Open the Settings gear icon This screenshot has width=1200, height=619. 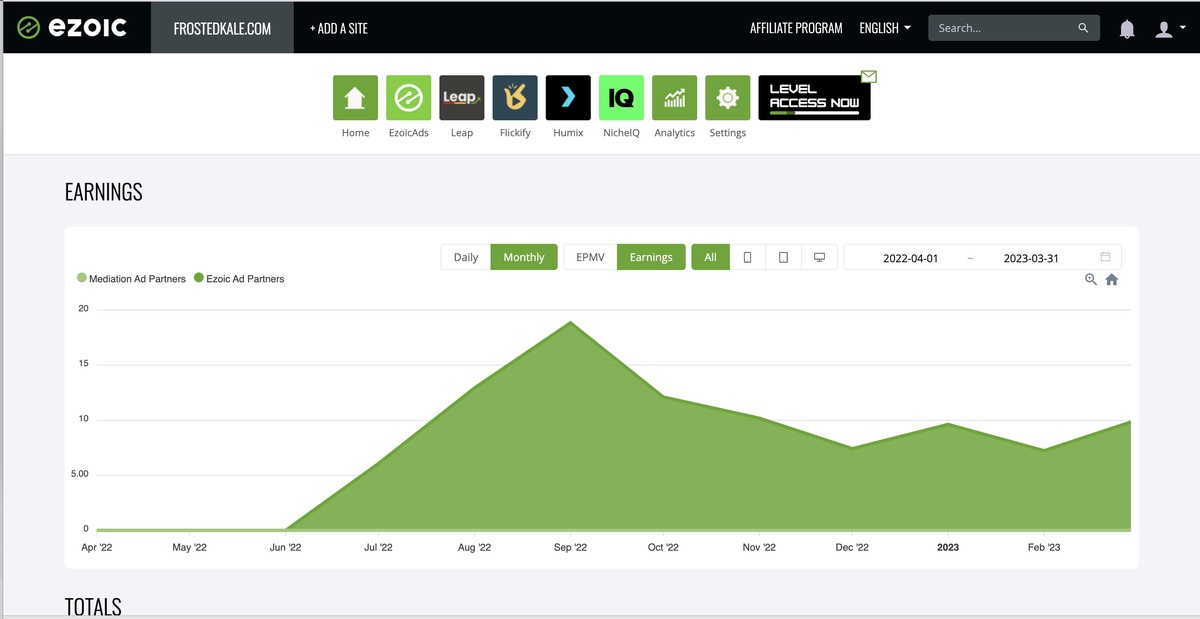[727, 98]
